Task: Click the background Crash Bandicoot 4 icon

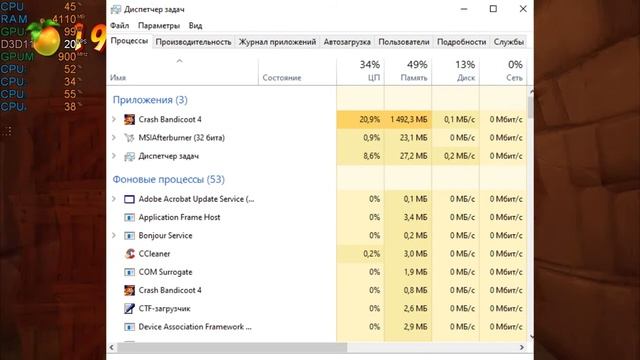Action: pyautogui.click(x=129, y=290)
